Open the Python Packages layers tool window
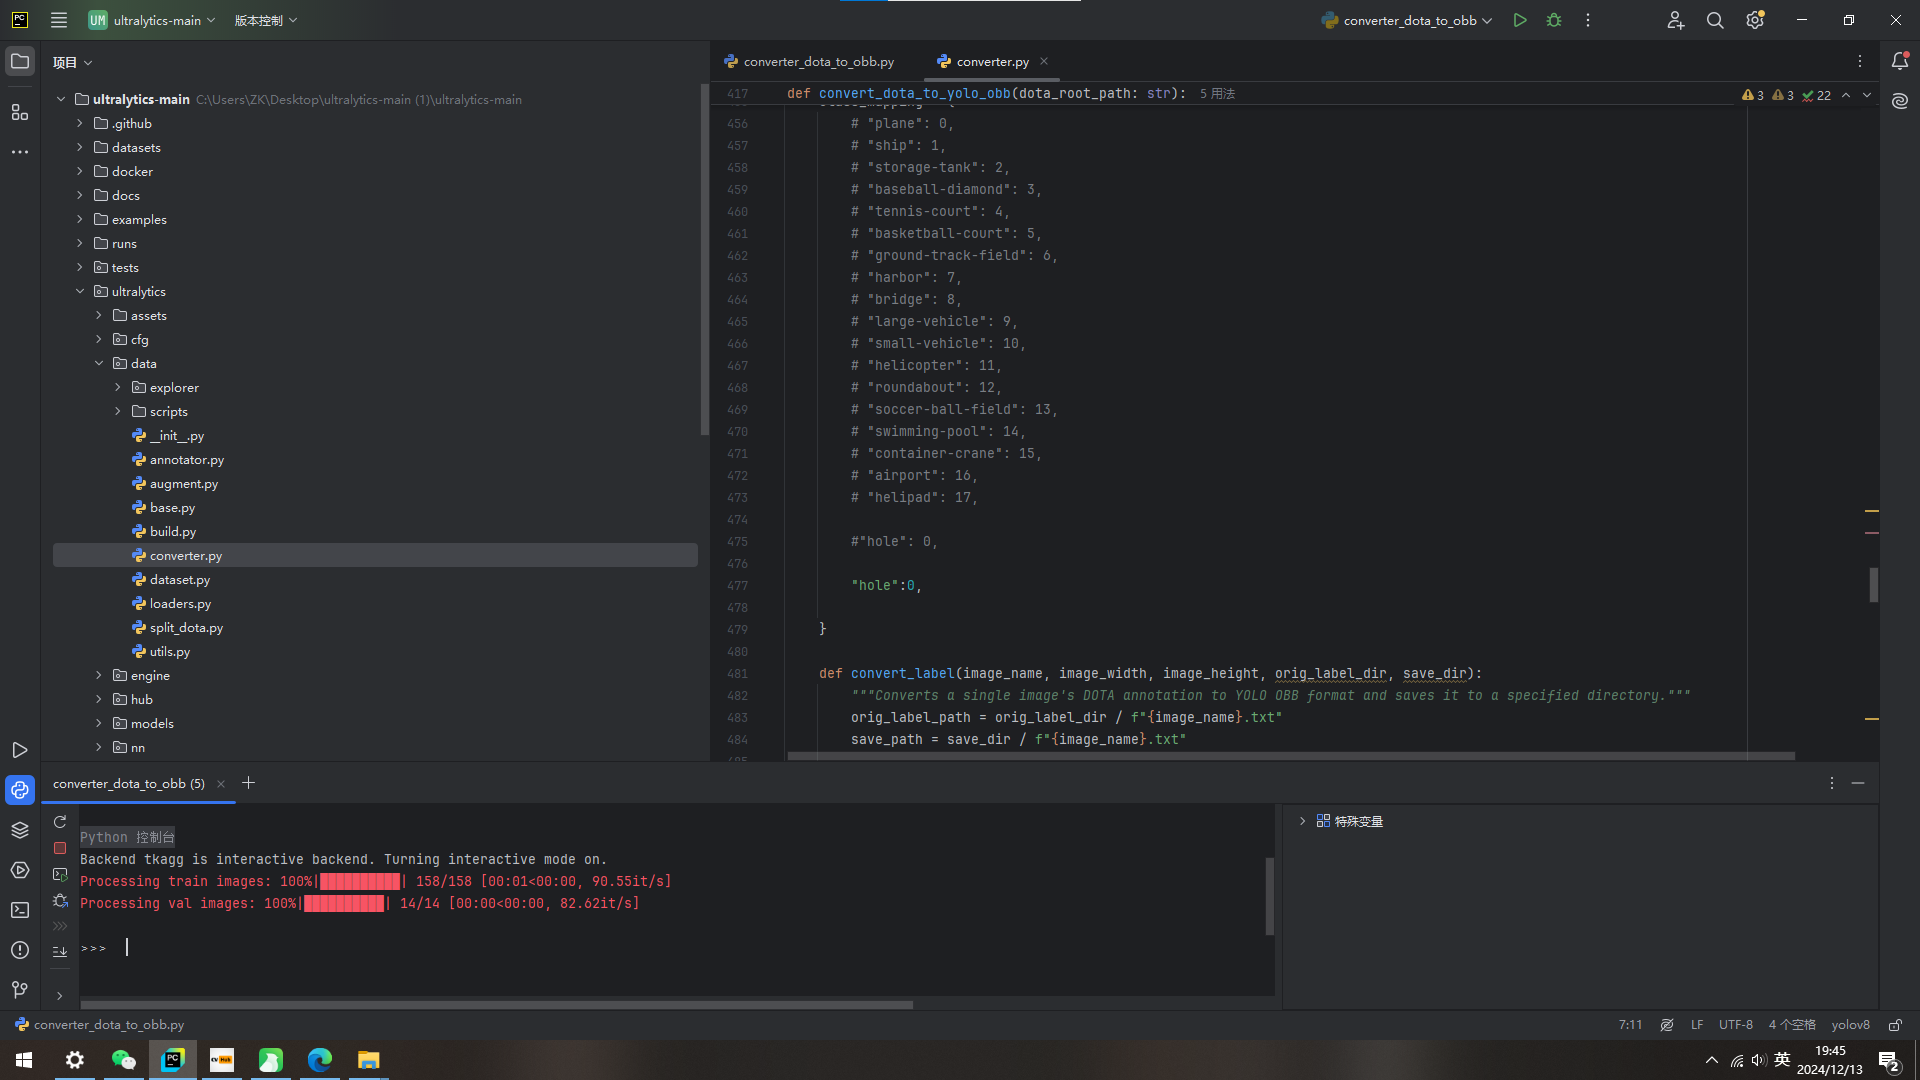1920x1080 pixels. (20, 830)
